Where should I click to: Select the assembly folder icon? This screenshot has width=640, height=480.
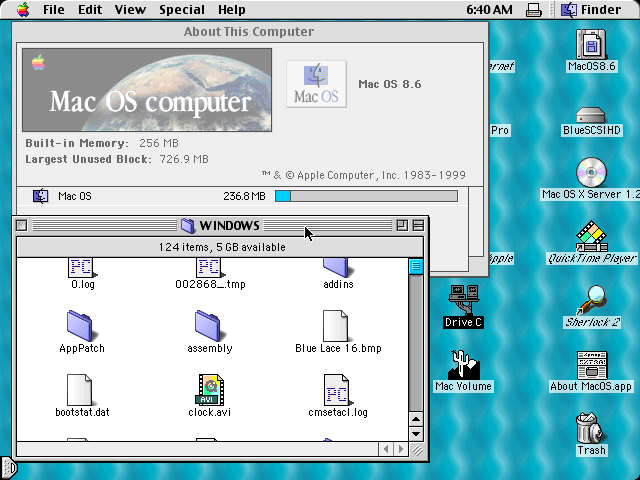pos(208,326)
